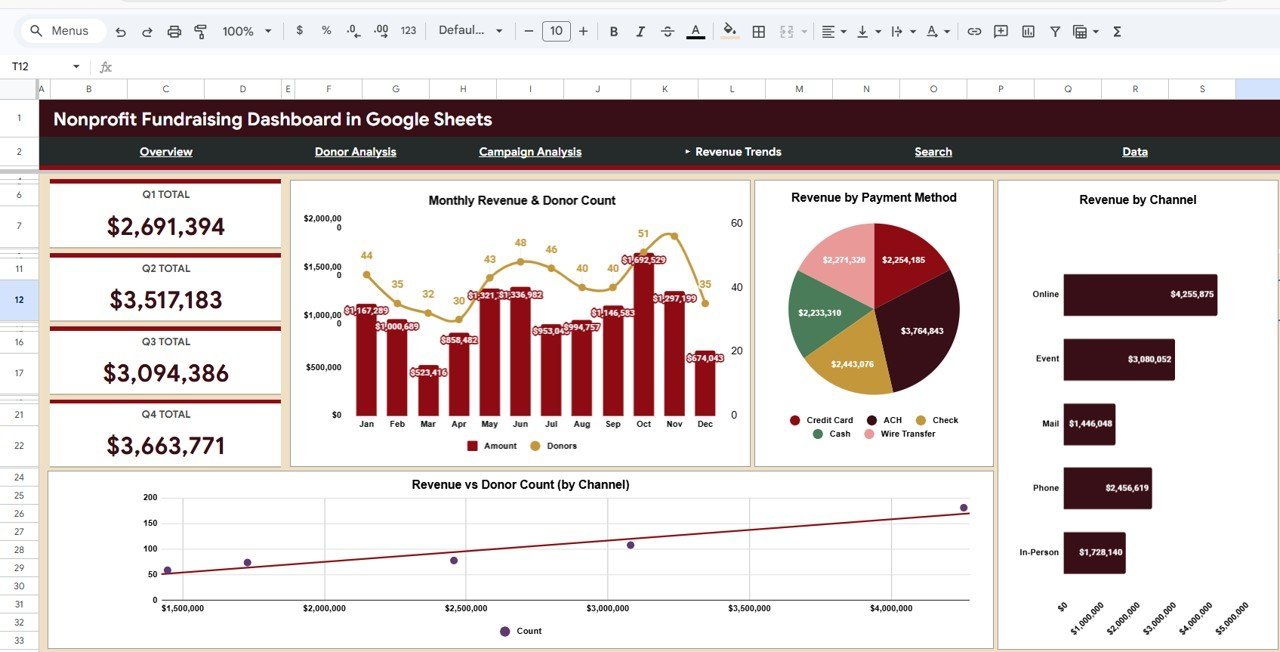Open the Search dashboard page

pyautogui.click(x=933, y=151)
